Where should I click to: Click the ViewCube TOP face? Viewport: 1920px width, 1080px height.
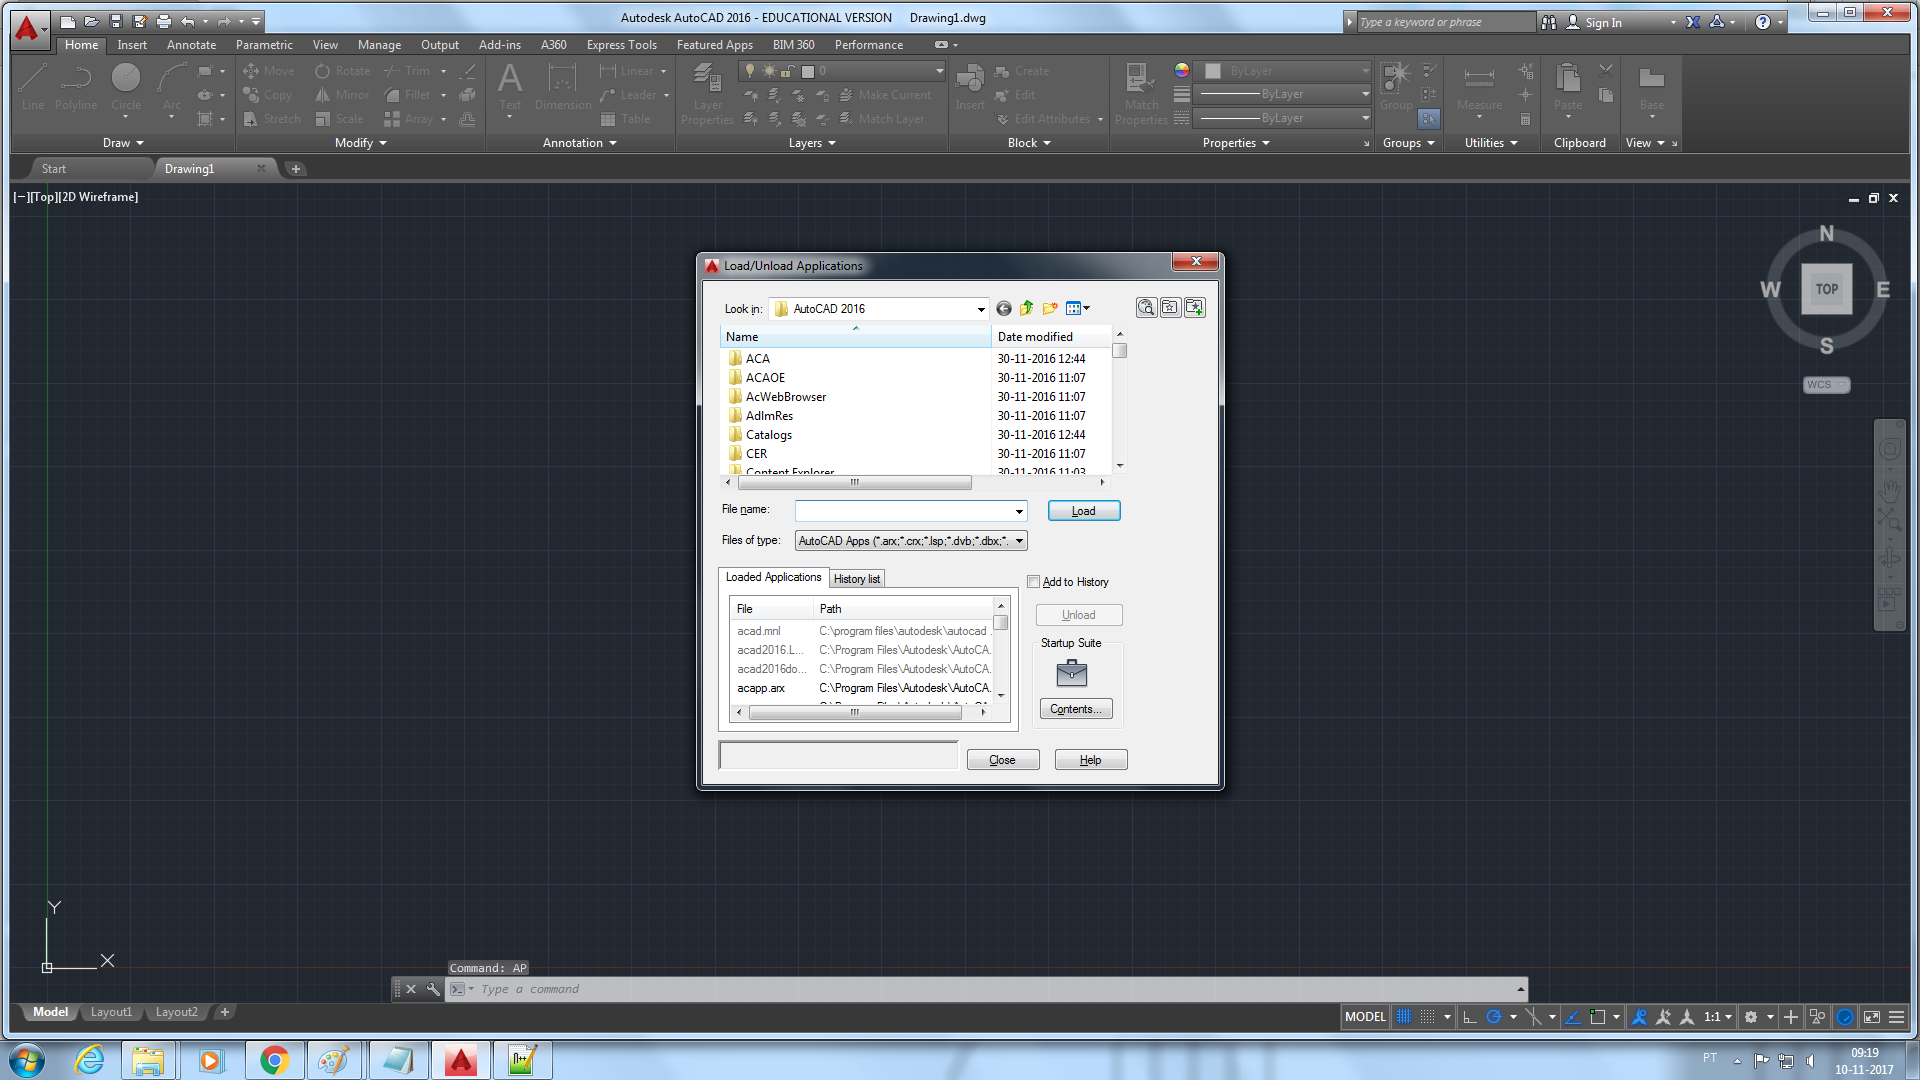tap(1827, 289)
